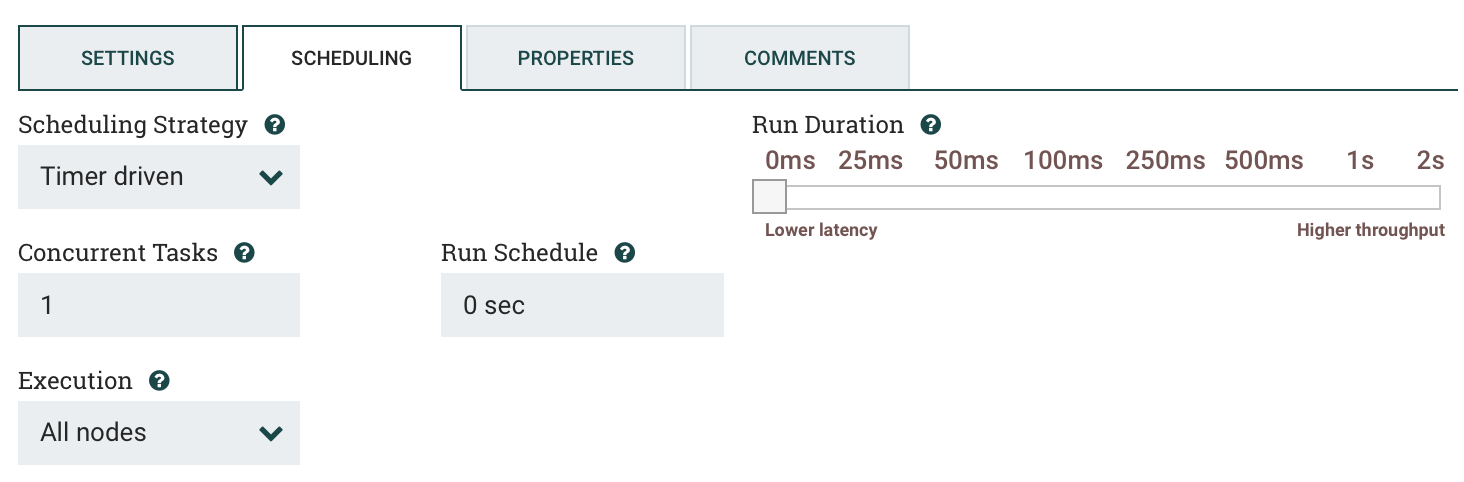The image size is (1464, 482).
Task: Click the Execution help icon
Action: (x=159, y=381)
